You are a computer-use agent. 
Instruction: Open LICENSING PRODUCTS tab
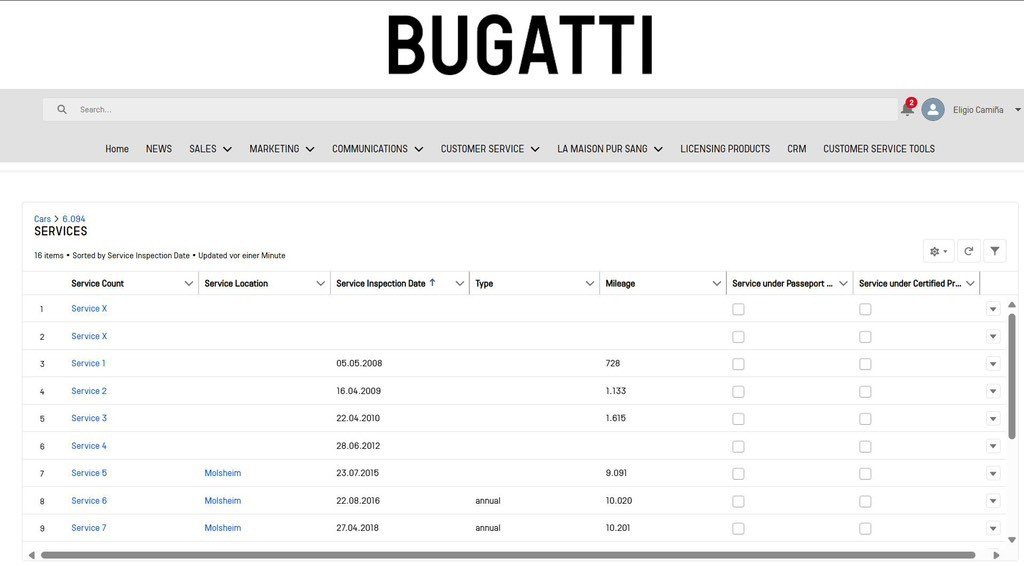coord(725,149)
